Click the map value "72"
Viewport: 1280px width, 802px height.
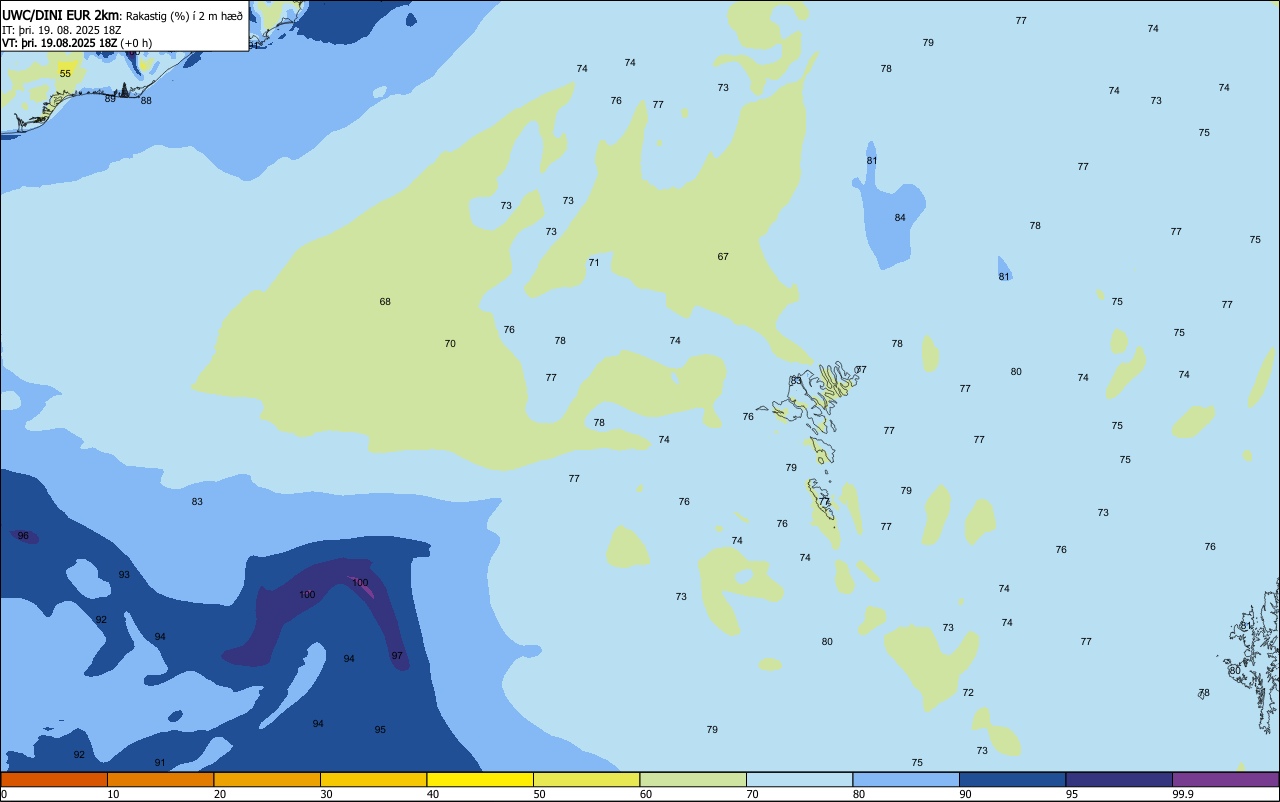pyautogui.click(x=968, y=693)
